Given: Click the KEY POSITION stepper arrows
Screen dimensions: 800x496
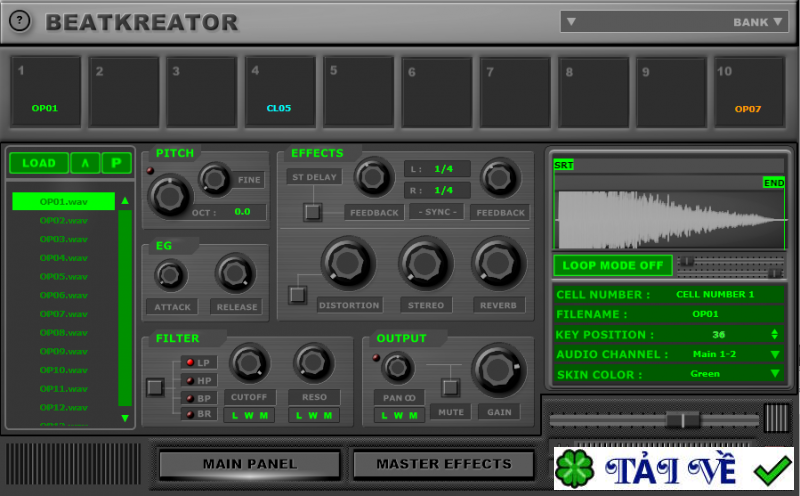Looking at the screenshot, I should tap(774, 334).
